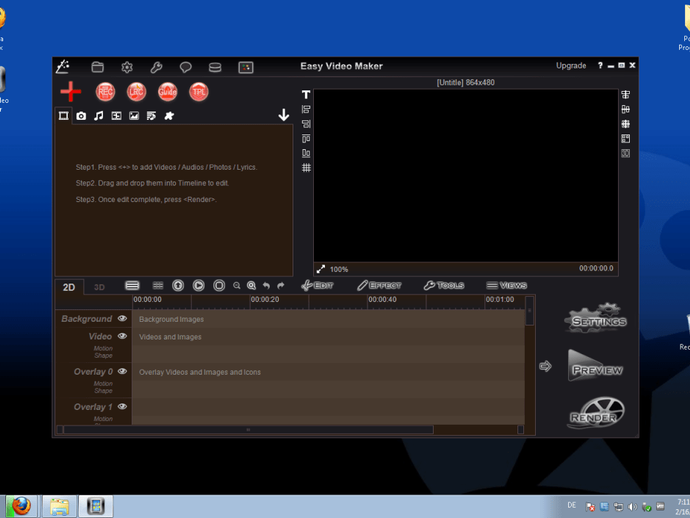
Task: Hide the Overlay 0 track eye icon
Action: click(122, 371)
